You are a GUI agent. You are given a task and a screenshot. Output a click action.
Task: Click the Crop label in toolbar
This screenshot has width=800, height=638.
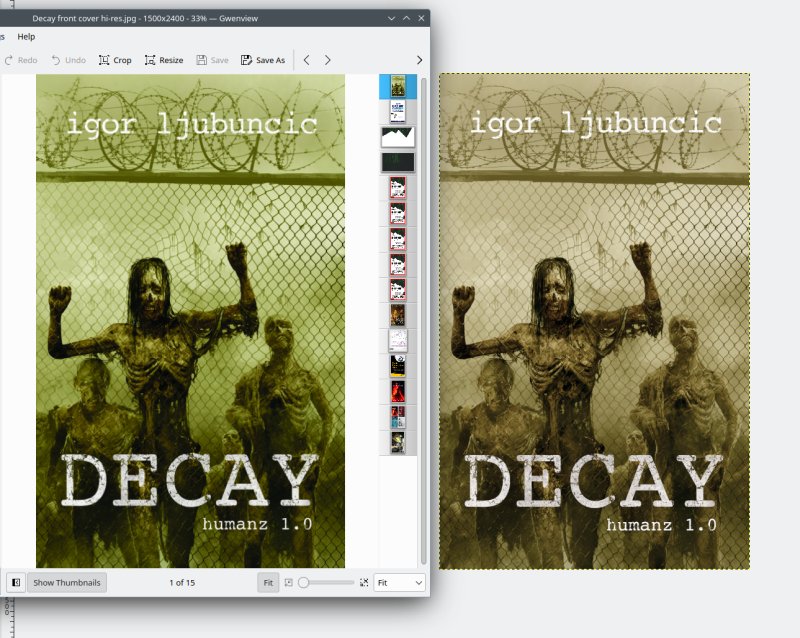pyautogui.click(x=122, y=60)
